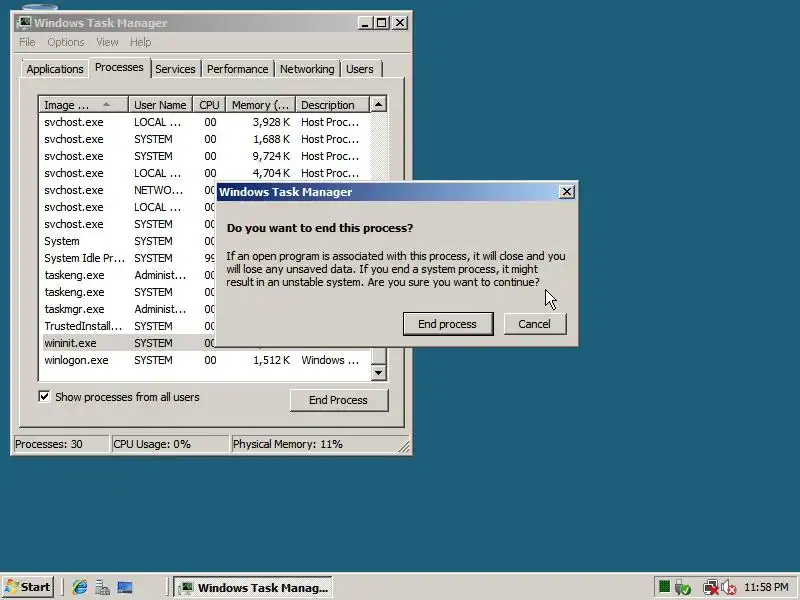Viewport: 800px width, 600px height.
Task: Click the Windows Task Manager taskbar button
Action: tap(253, 587)
